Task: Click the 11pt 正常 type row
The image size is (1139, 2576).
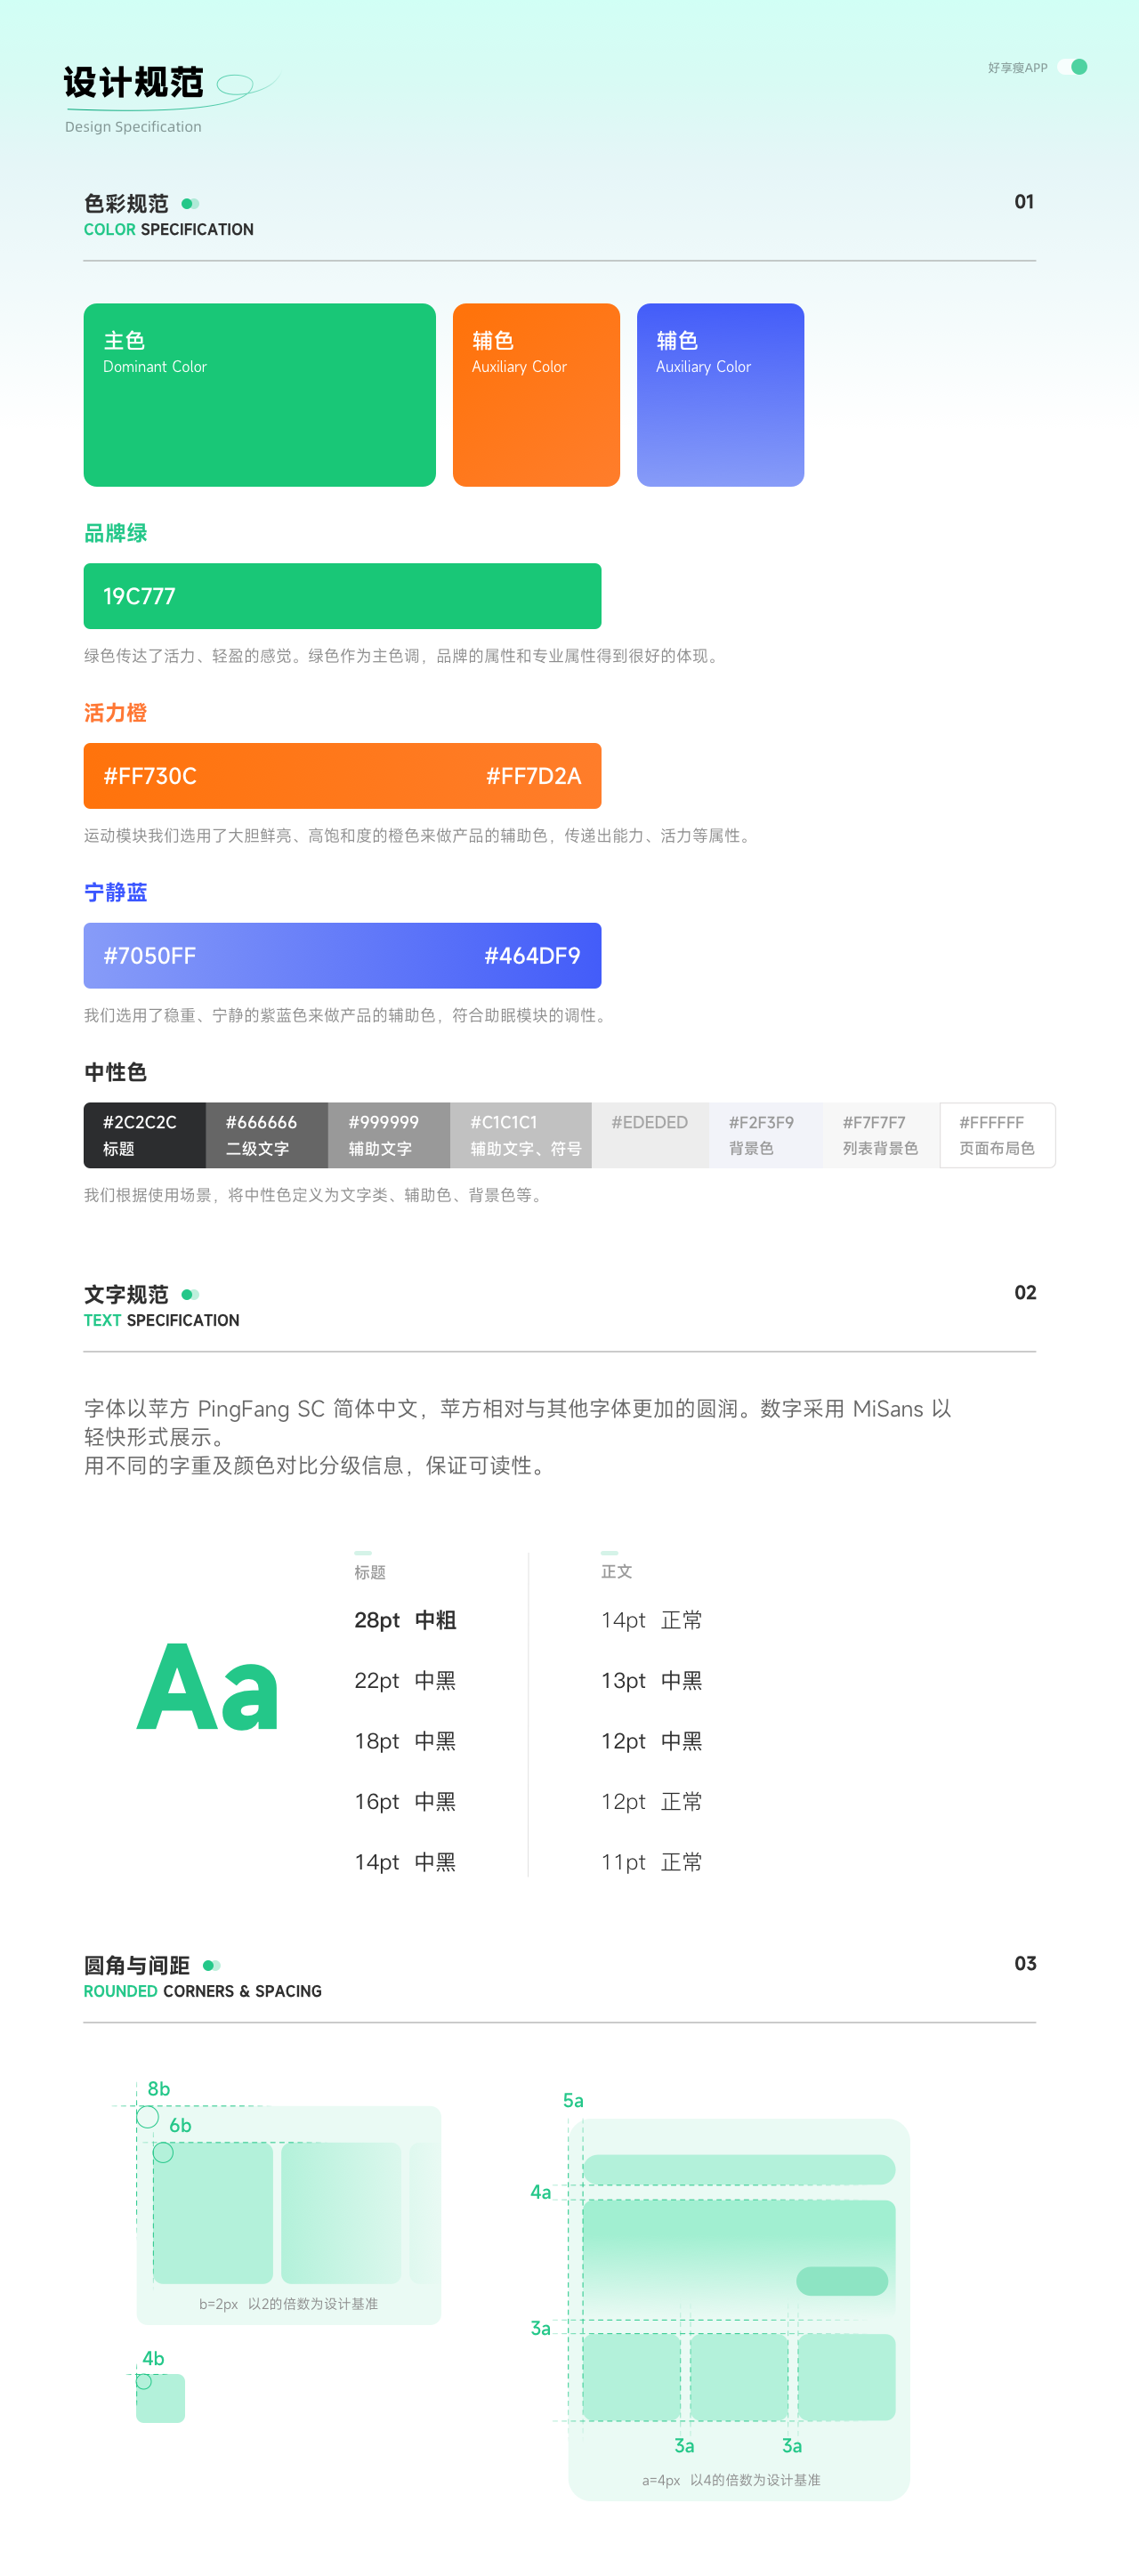Action: 651,1863
